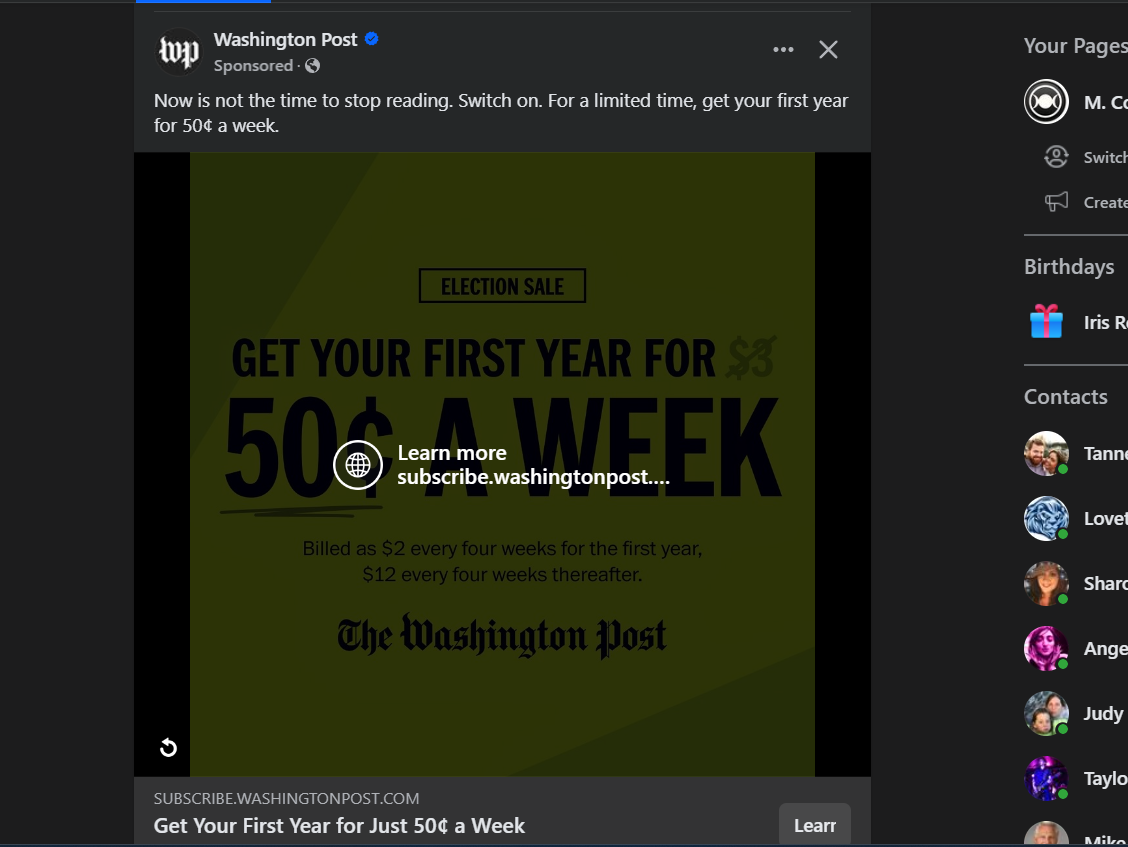Image resolution: width=1128 pixels, height=847 pixels.
Task: Click the Washington Post circular logo
Action: click(178, 51)
